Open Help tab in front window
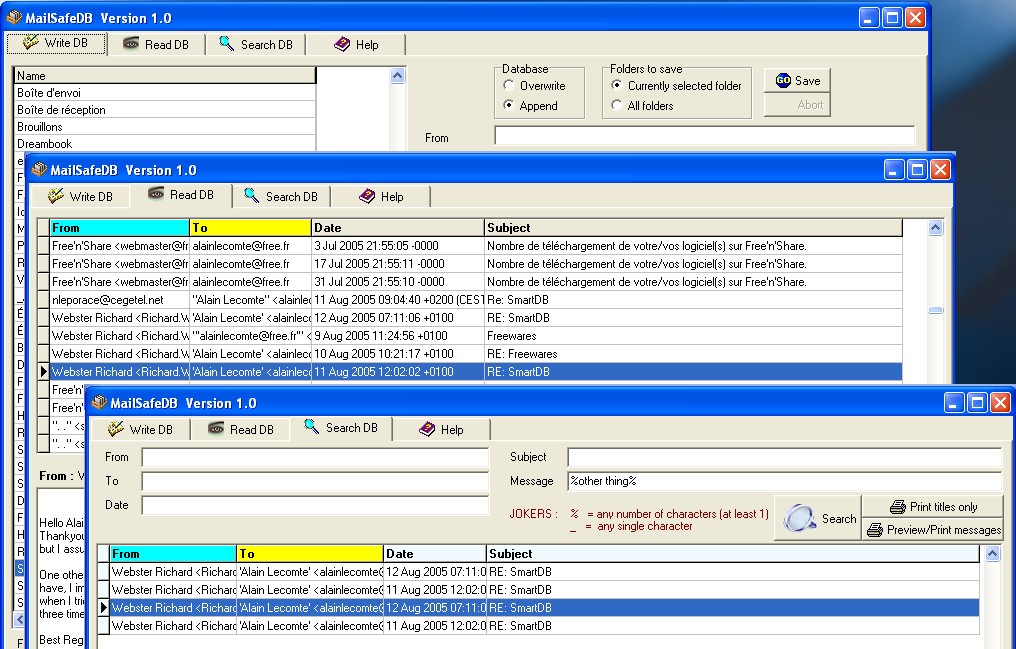This screenshot has height=649, width=1016. click(441, 429)
